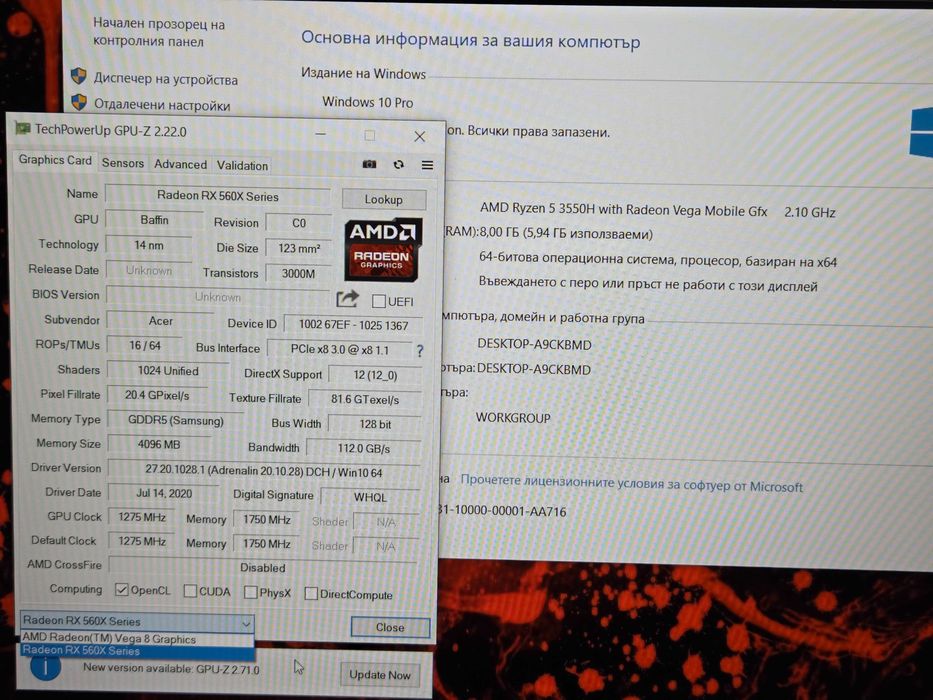Open Диспечер на устройства link

tap(165, 79)
